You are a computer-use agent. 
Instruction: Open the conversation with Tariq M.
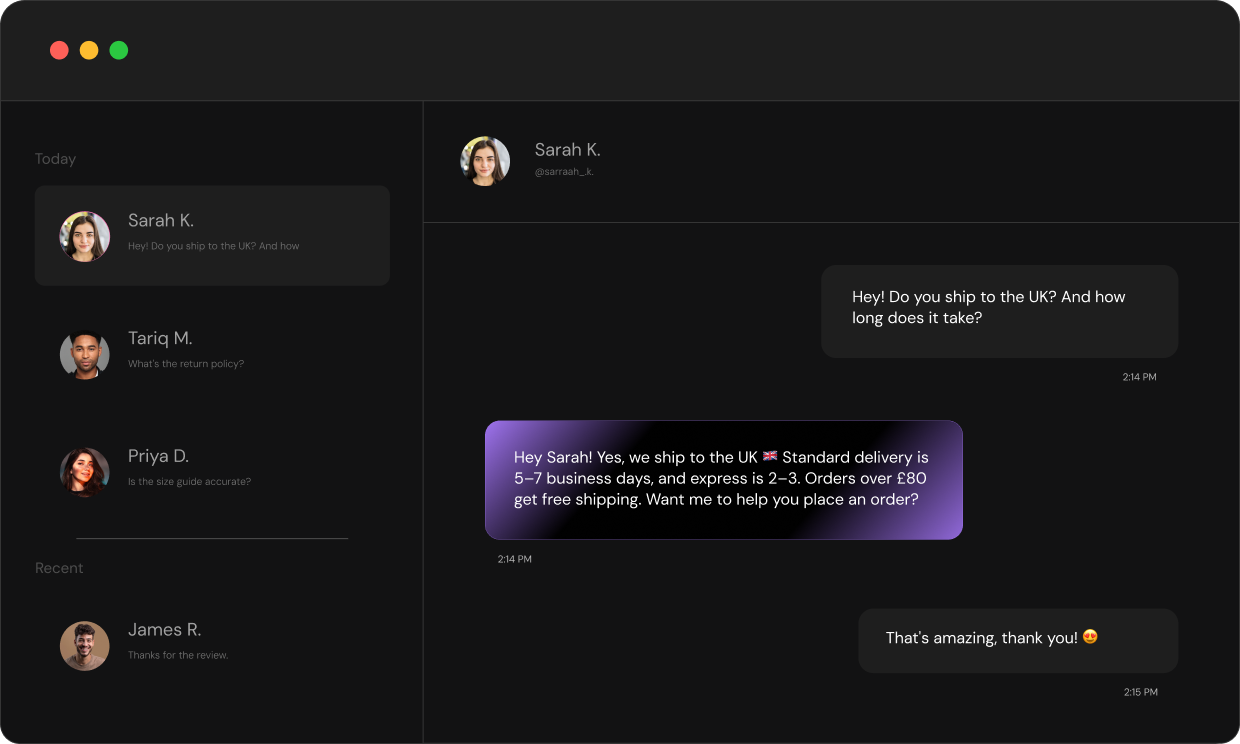[x=212, y=350]
